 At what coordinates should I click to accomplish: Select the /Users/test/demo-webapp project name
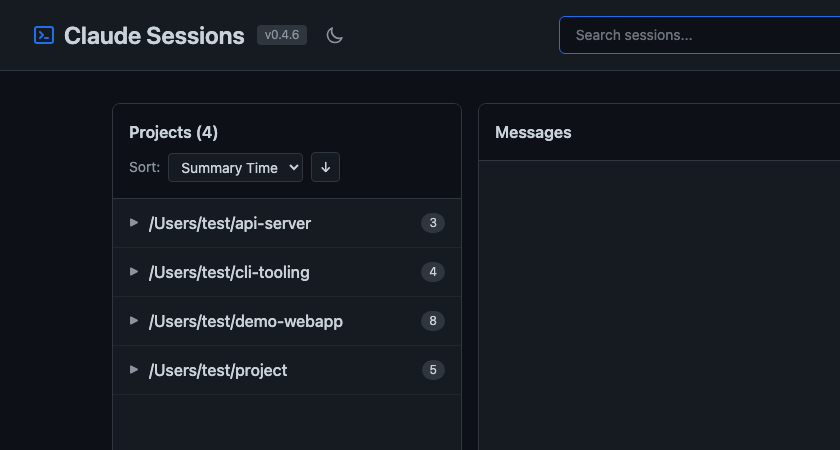246,321
